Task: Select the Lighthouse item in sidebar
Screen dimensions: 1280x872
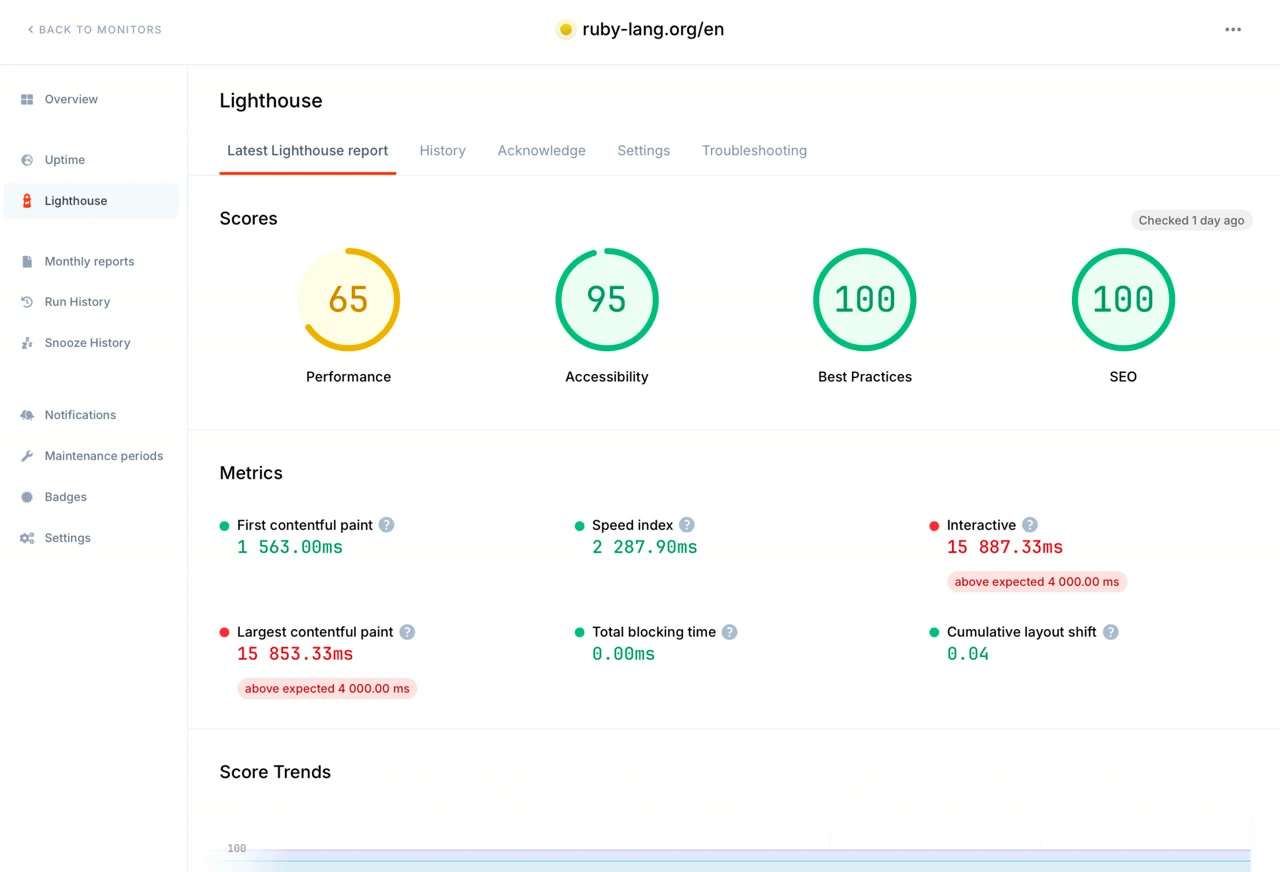Action: (x=91, y=201)
